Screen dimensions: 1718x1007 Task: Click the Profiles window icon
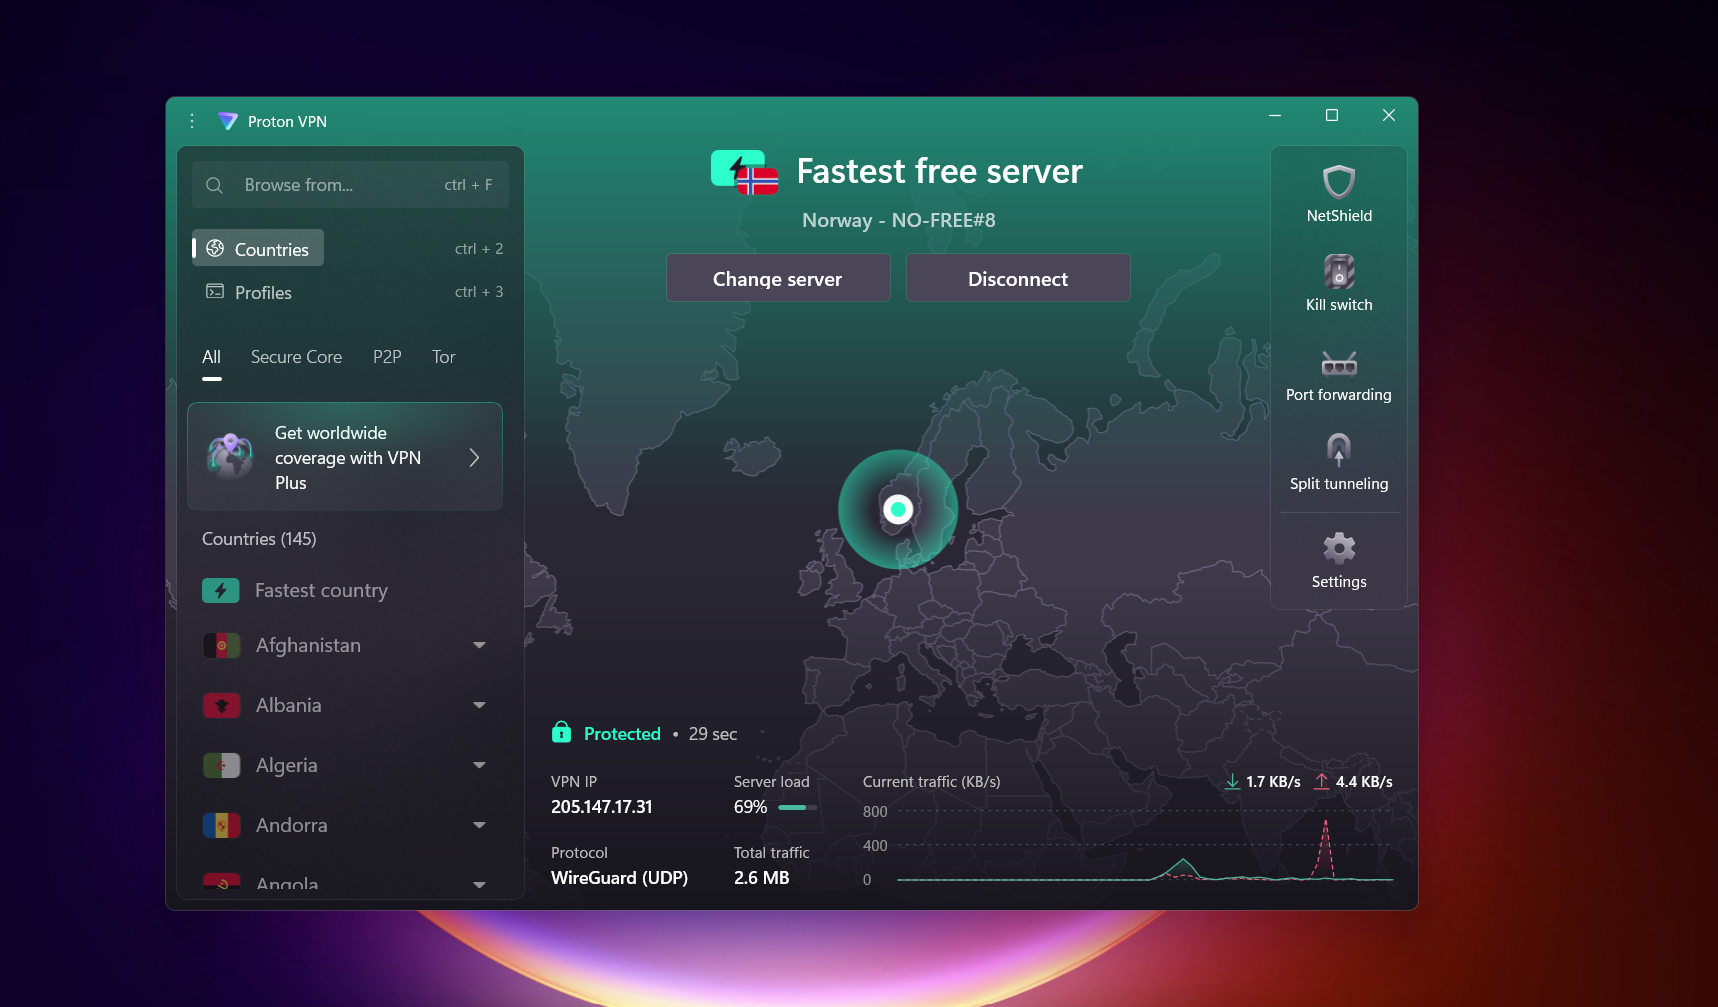click(215, 291)
